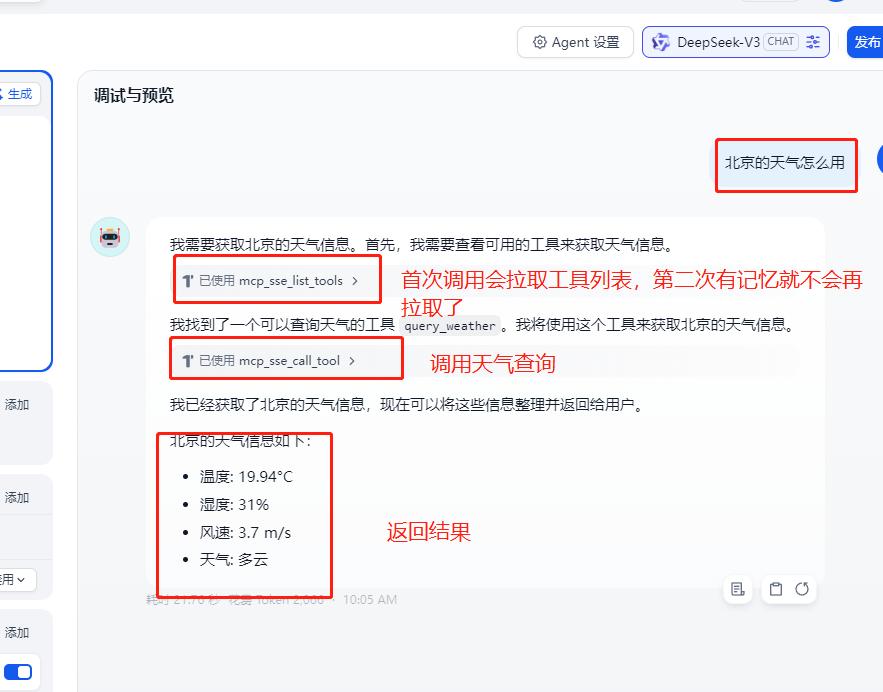Click the DeepSeek model logo icon
Image resolution: width=883 pixels, height=692 pixels.
click(x=660, y=42)
